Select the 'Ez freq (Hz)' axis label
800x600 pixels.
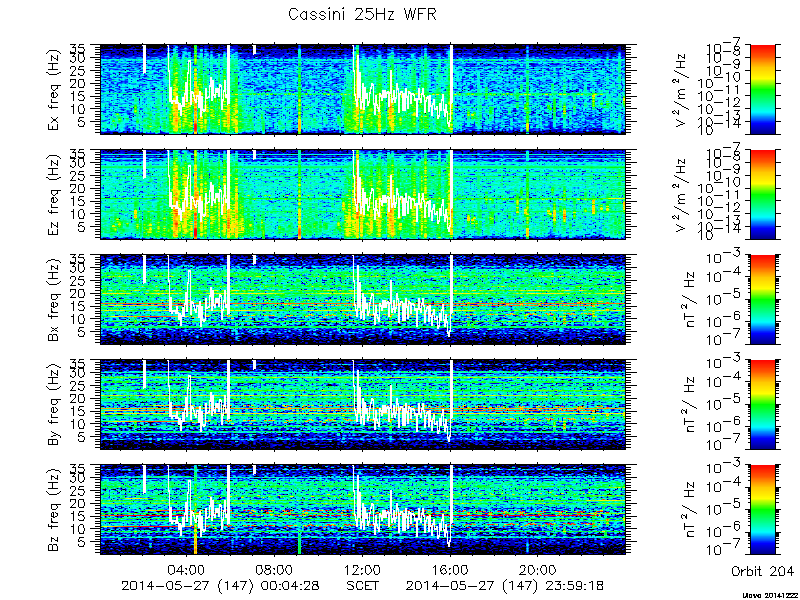[54, 195]
